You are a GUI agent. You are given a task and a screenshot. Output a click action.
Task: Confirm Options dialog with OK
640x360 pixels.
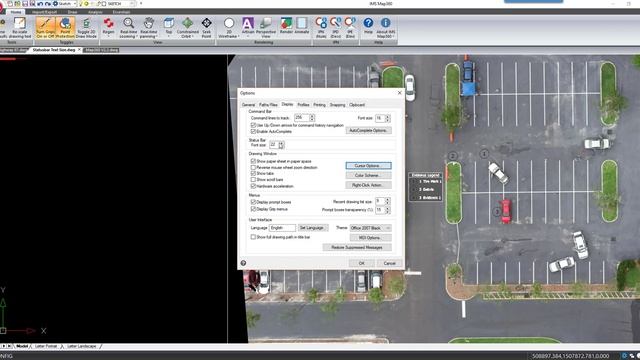pos(362,263)
